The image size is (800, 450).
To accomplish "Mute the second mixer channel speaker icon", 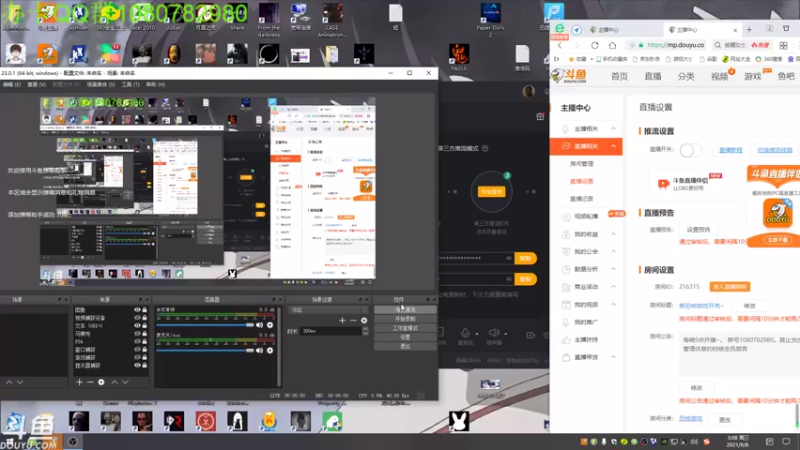I will [x=260, y=351].
